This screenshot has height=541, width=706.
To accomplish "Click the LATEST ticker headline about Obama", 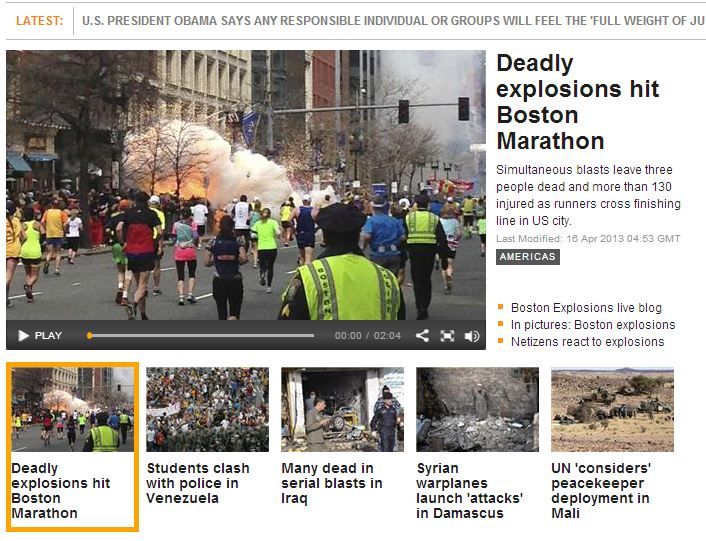I will [392, 20].
